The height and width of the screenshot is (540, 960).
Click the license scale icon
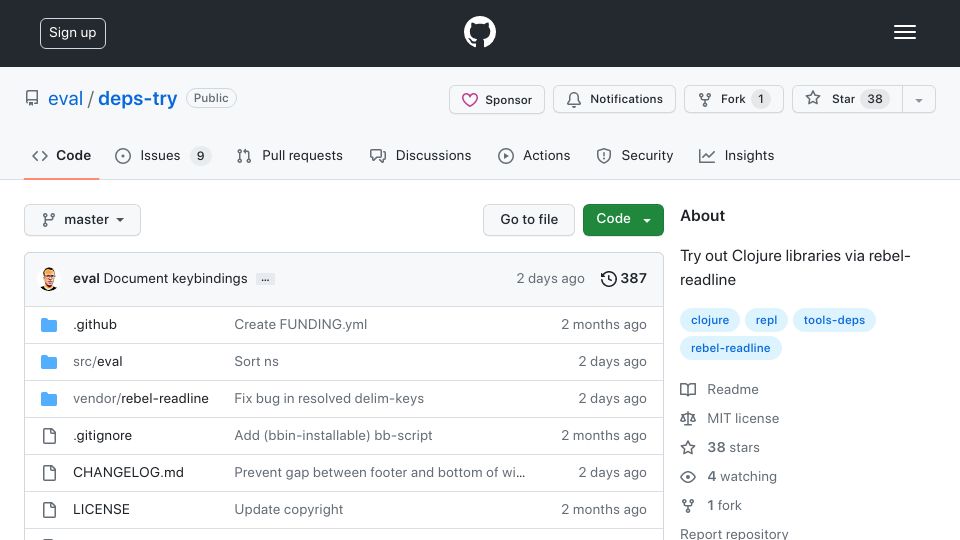point(688,419)
